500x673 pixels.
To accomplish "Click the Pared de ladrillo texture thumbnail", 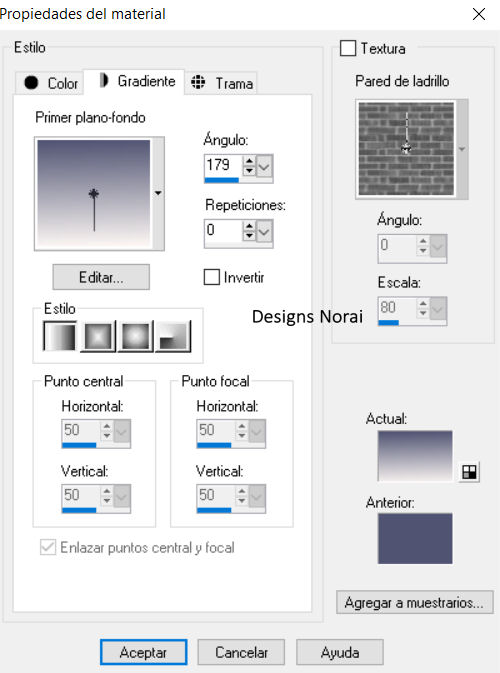I will coord(406,149).
